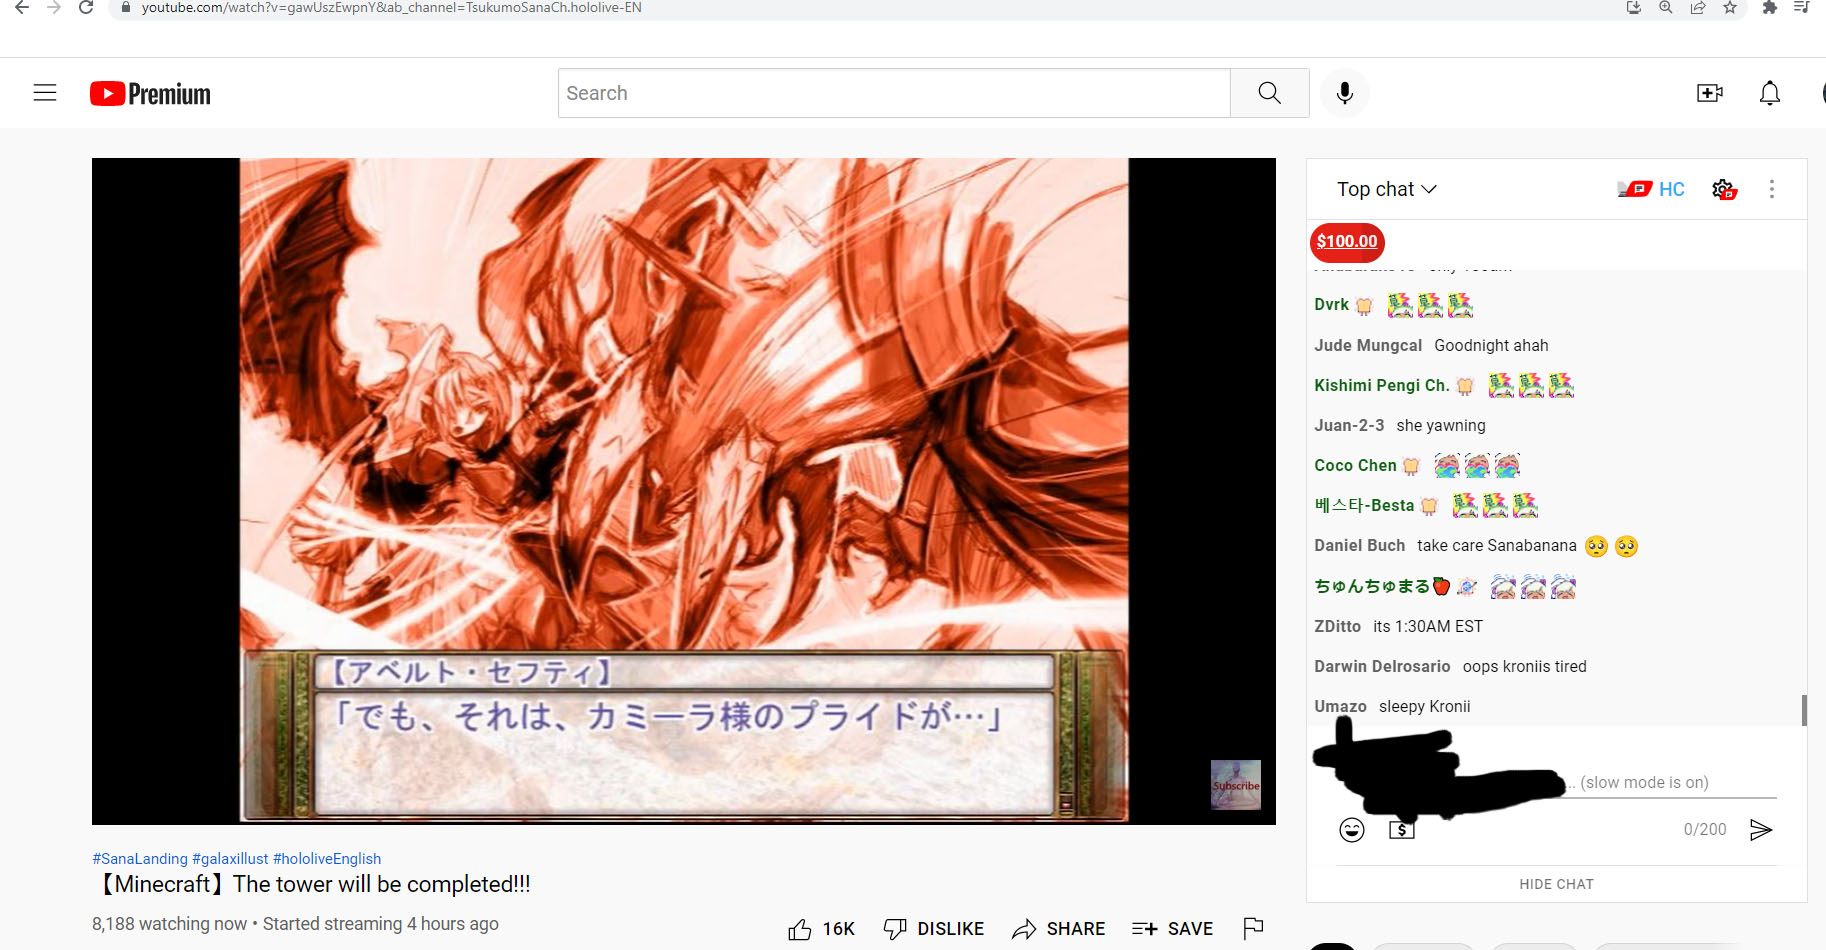This screenshot has height=950, width=1826.
Task: Click the chat panel scrollbar
Action: 1804,710
